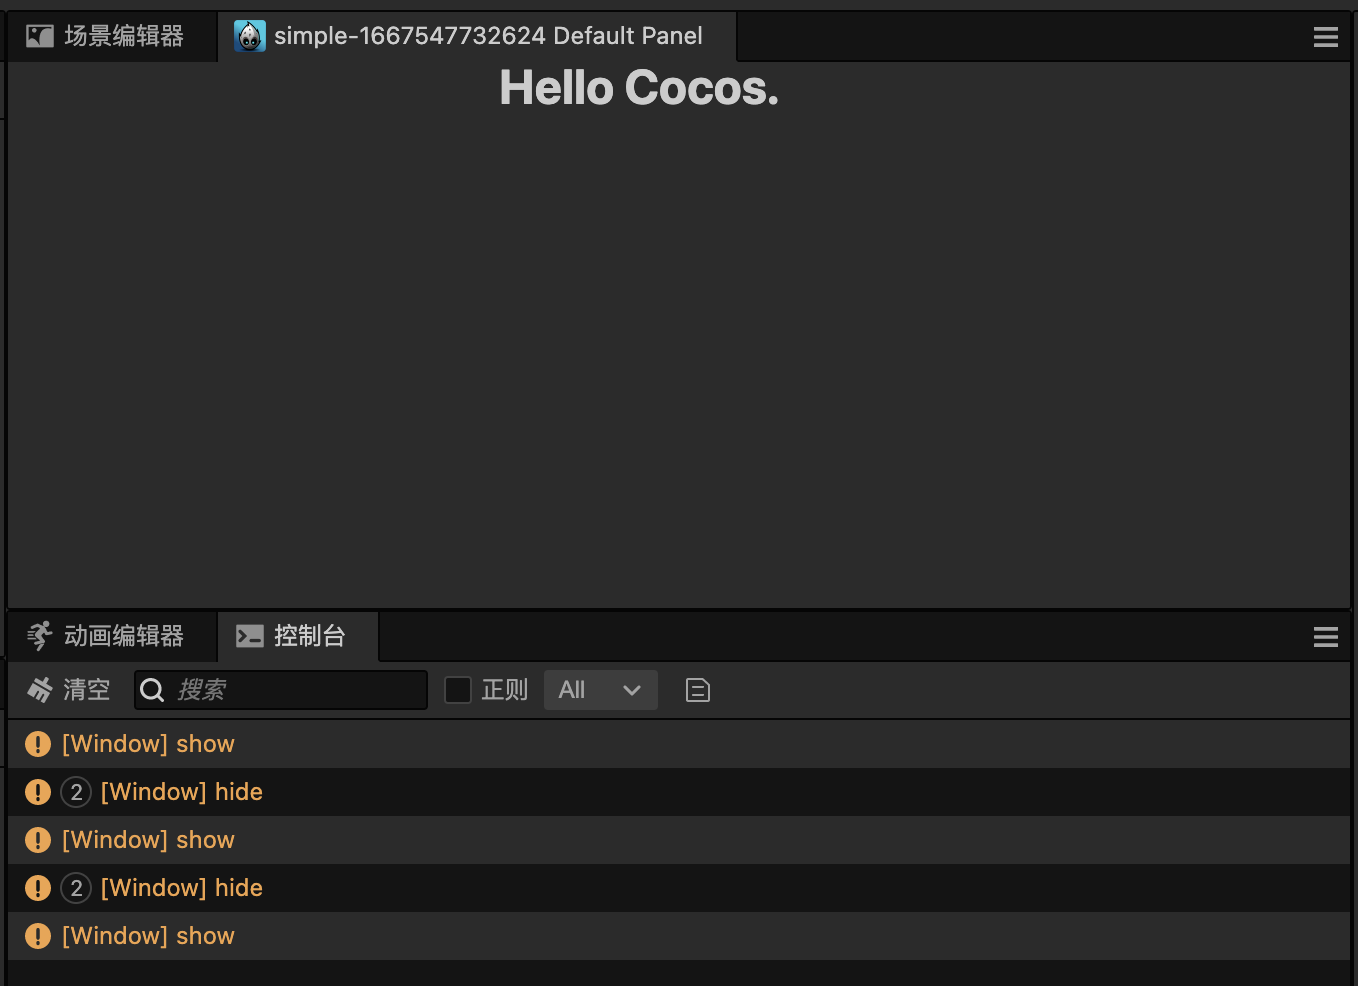
Task: Open the log file icon button
Action: pos(698,690)
